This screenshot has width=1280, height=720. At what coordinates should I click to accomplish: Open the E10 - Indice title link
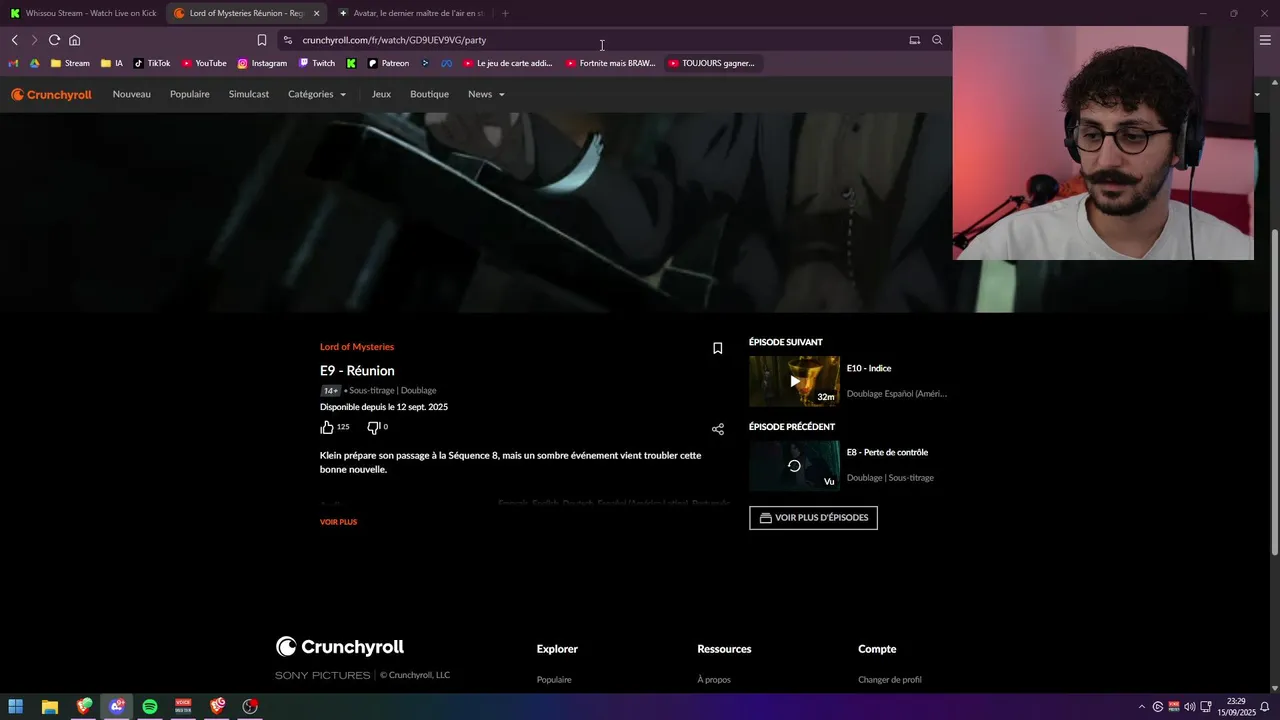(869, 369)
